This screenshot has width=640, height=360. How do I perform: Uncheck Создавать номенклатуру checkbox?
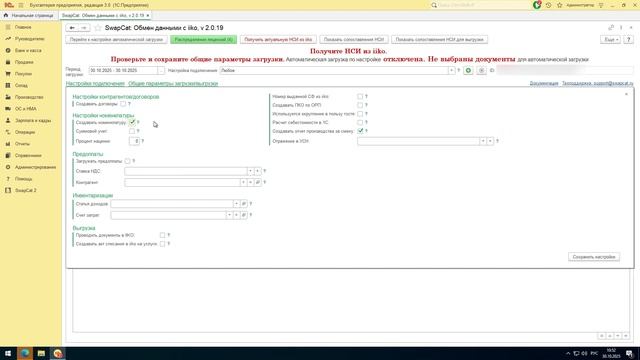[x=132, y=122]
